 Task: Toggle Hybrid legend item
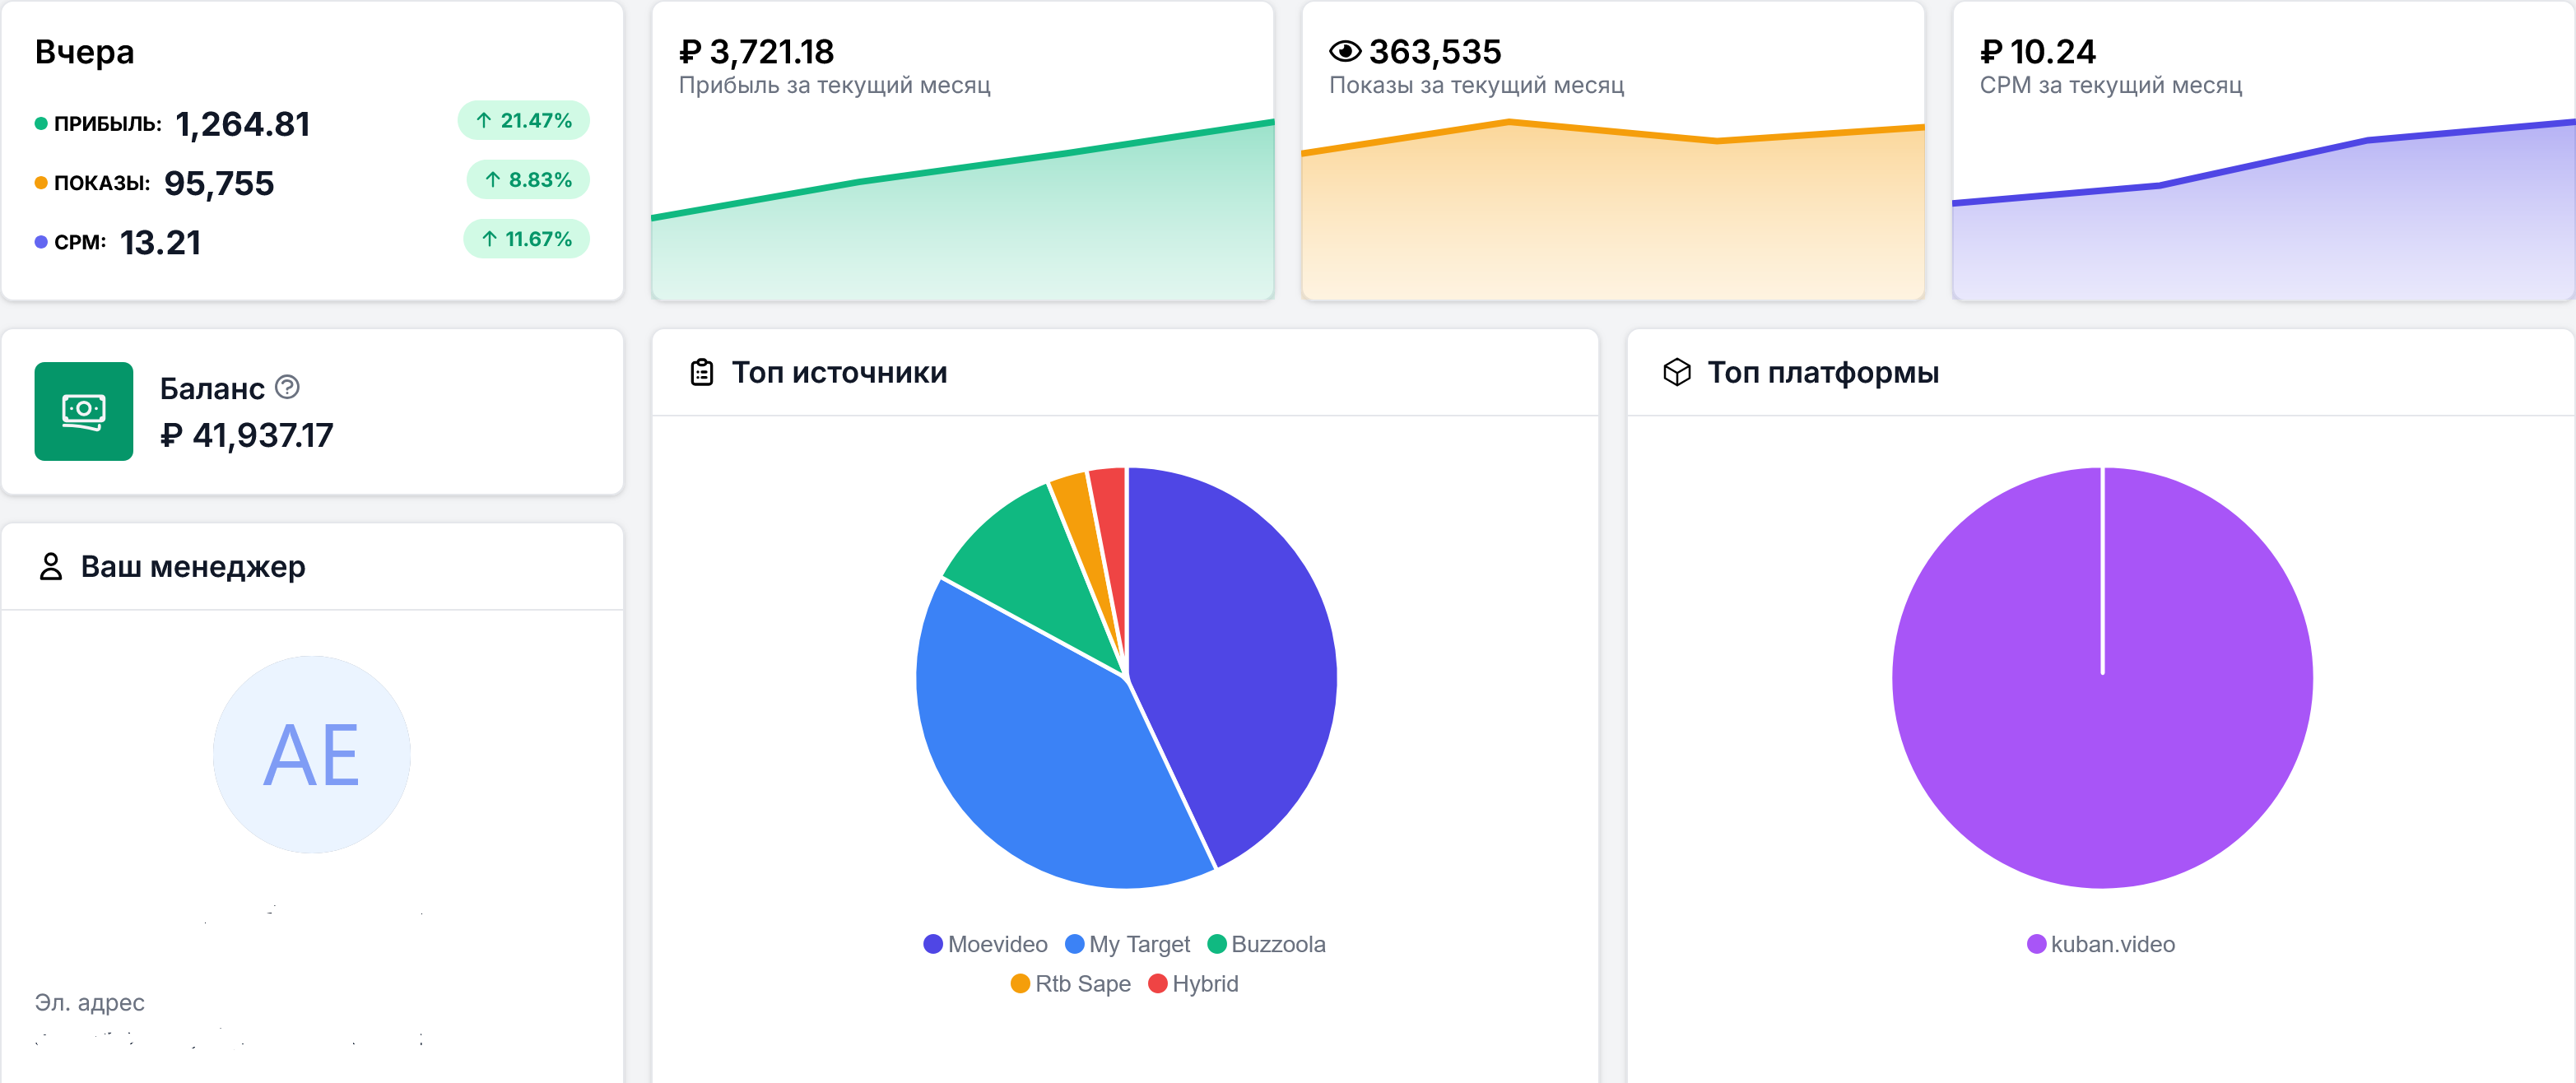pyautogui.click(x=1193, y=984)
